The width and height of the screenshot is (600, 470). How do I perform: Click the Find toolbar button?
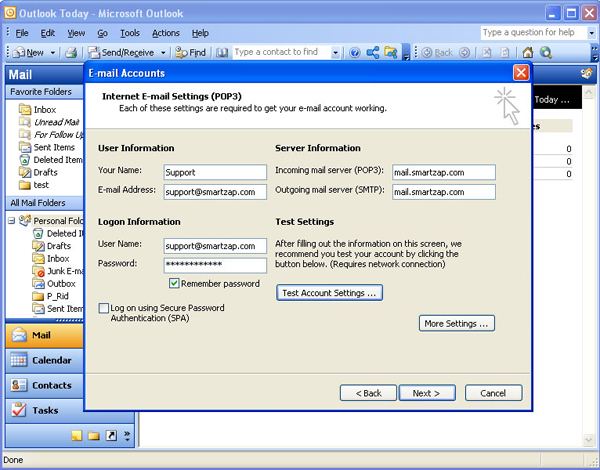[191, 52]
